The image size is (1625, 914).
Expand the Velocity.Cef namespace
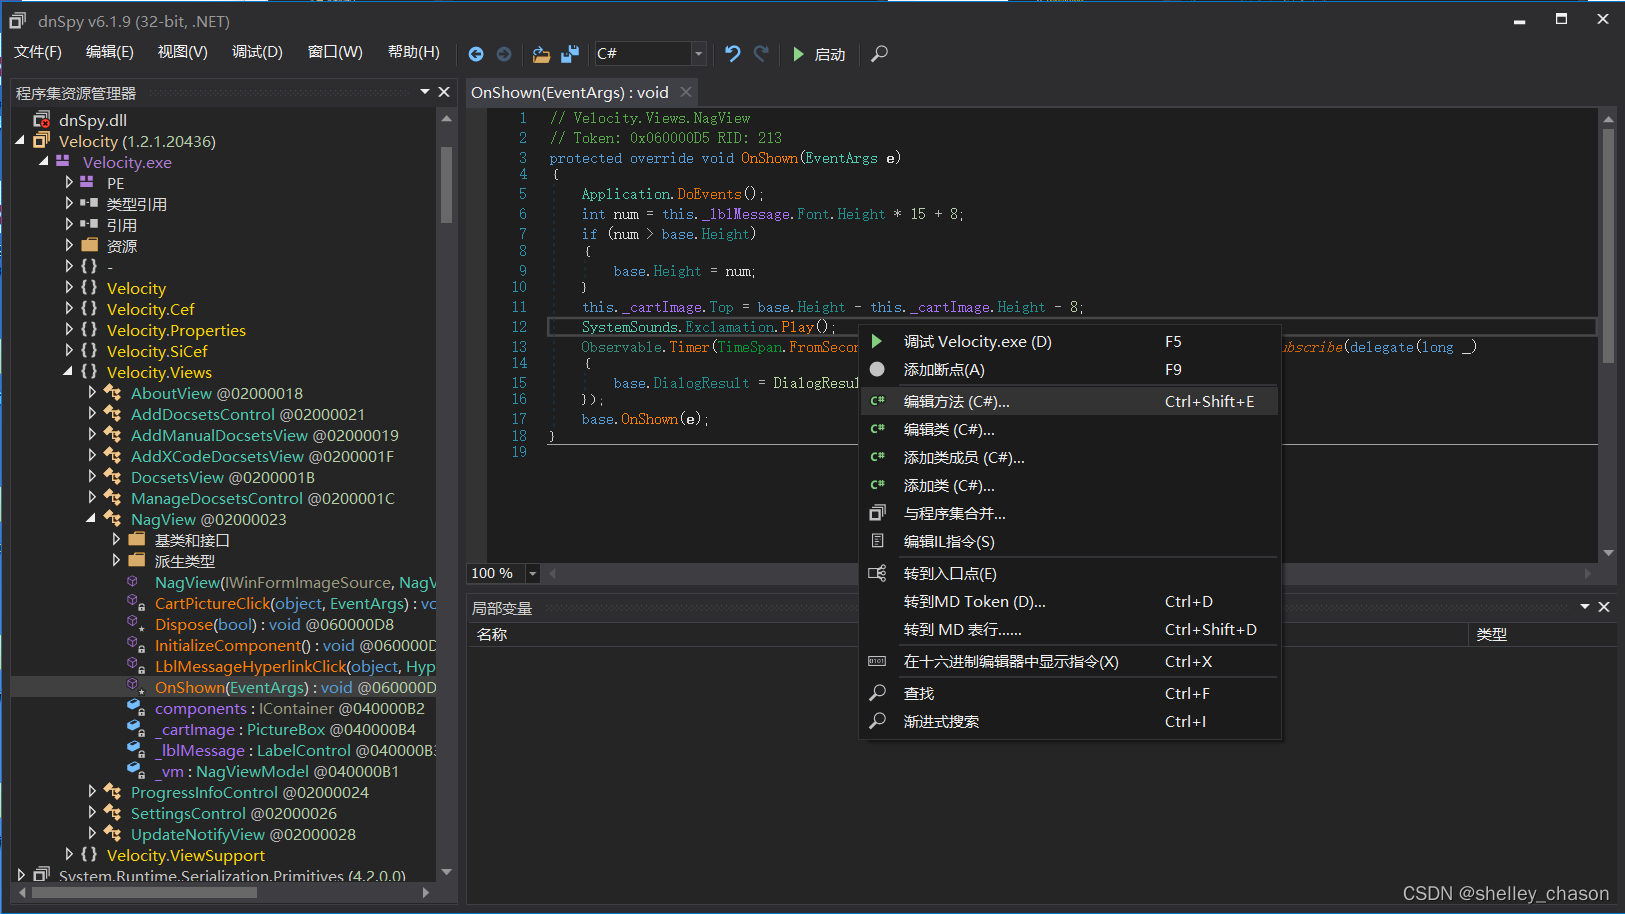click(69, 309)
